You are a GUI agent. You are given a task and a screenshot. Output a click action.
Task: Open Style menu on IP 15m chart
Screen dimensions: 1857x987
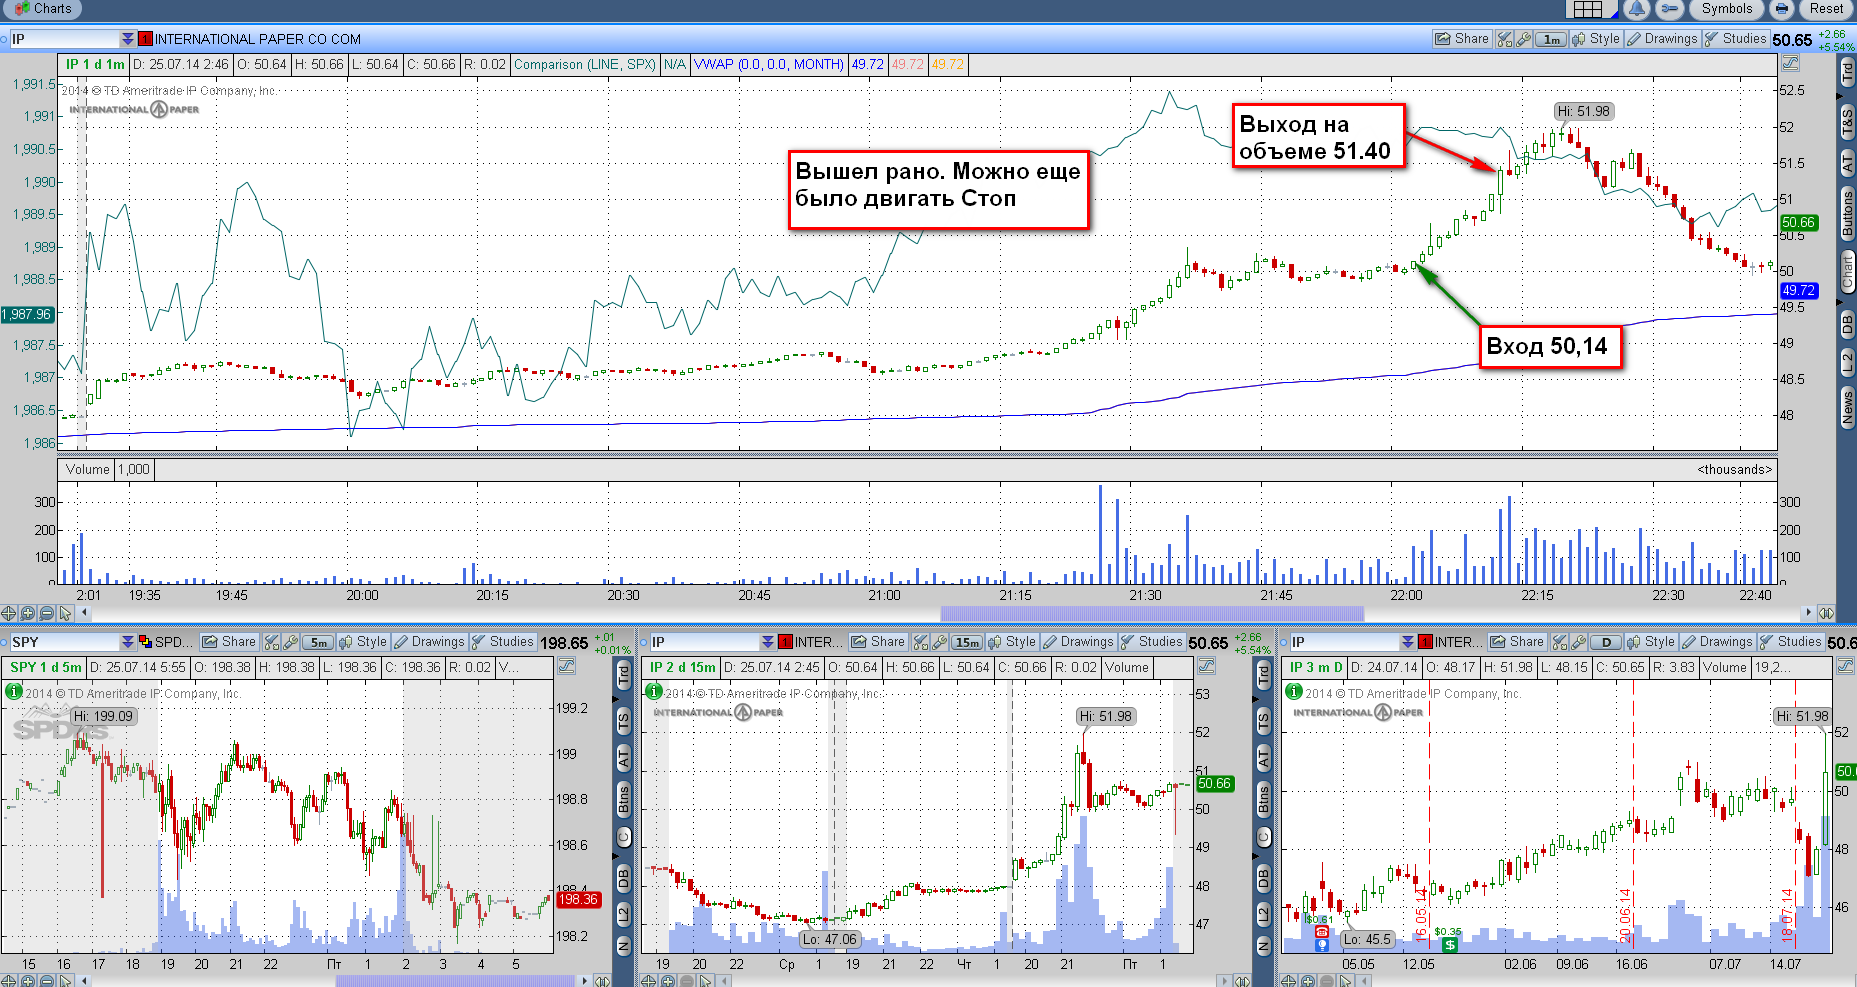point(1012,642)
